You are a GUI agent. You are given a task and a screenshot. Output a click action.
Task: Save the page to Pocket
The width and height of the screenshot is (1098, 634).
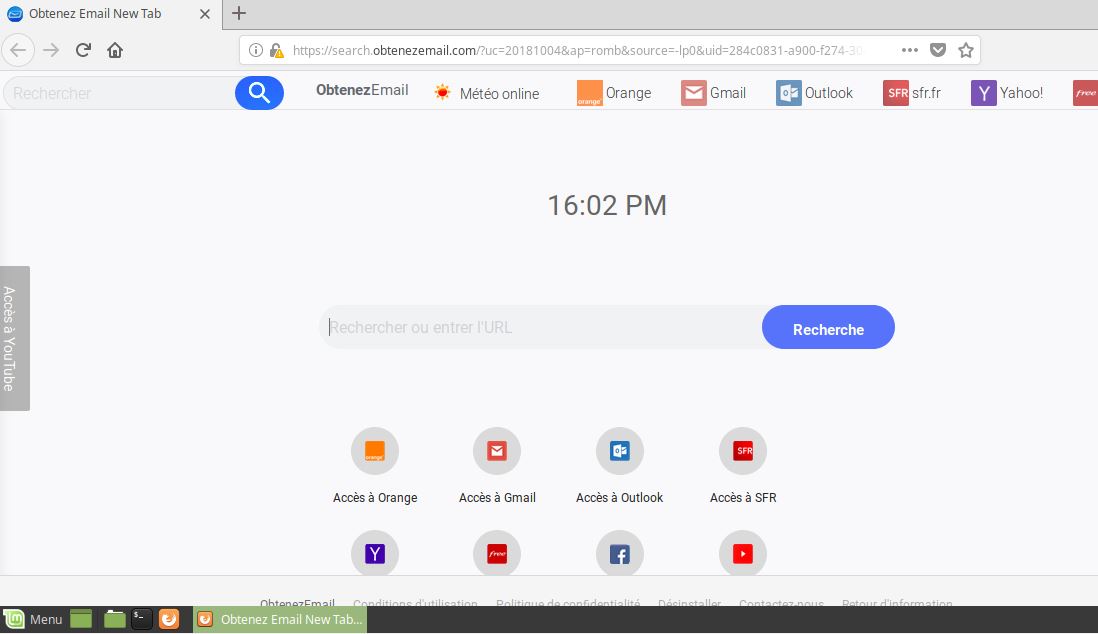click(938, 50)
